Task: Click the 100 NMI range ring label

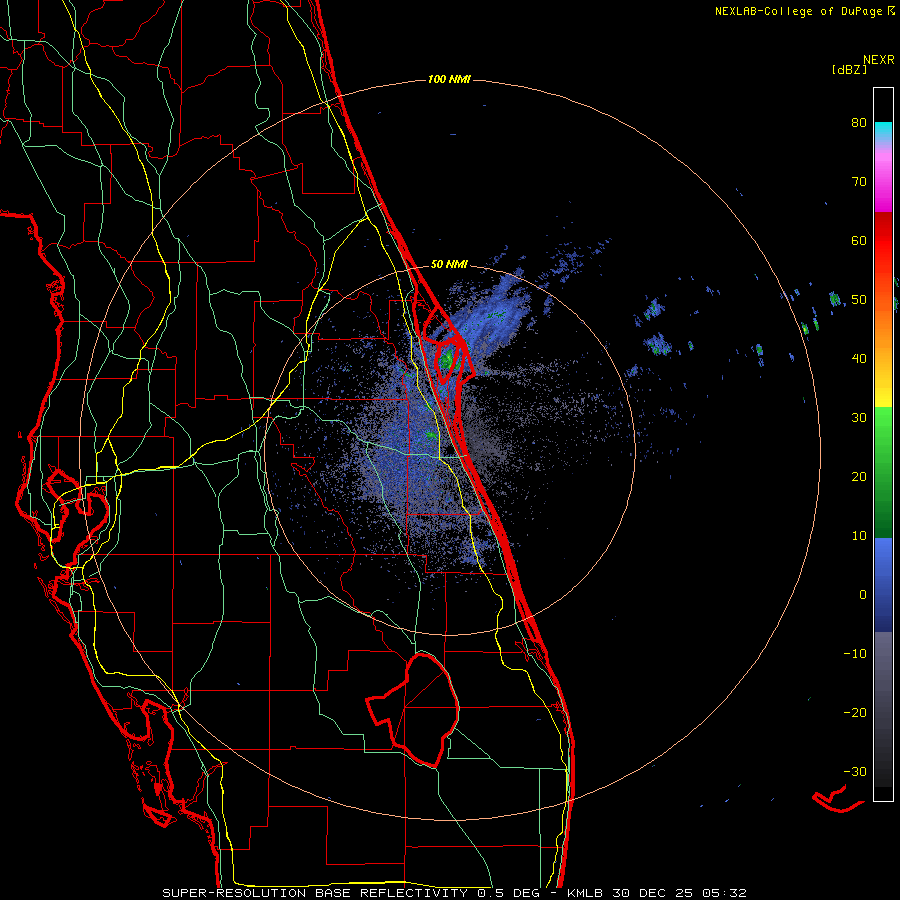Action: (449, 79)
